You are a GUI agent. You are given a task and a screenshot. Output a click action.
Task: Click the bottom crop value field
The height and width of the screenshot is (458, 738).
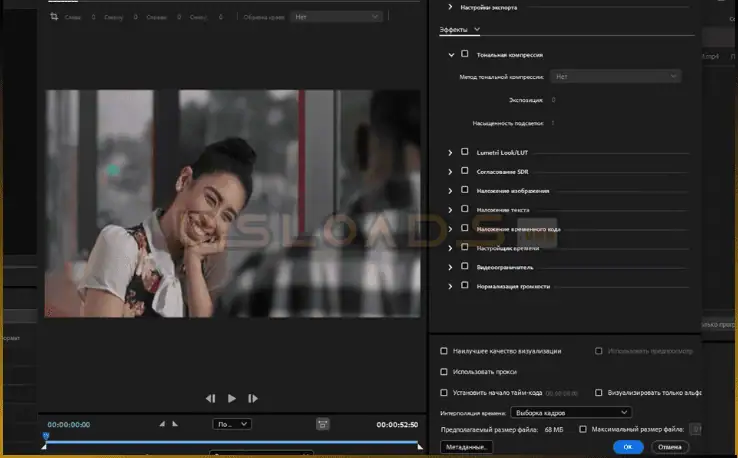(x=221, y=17)
